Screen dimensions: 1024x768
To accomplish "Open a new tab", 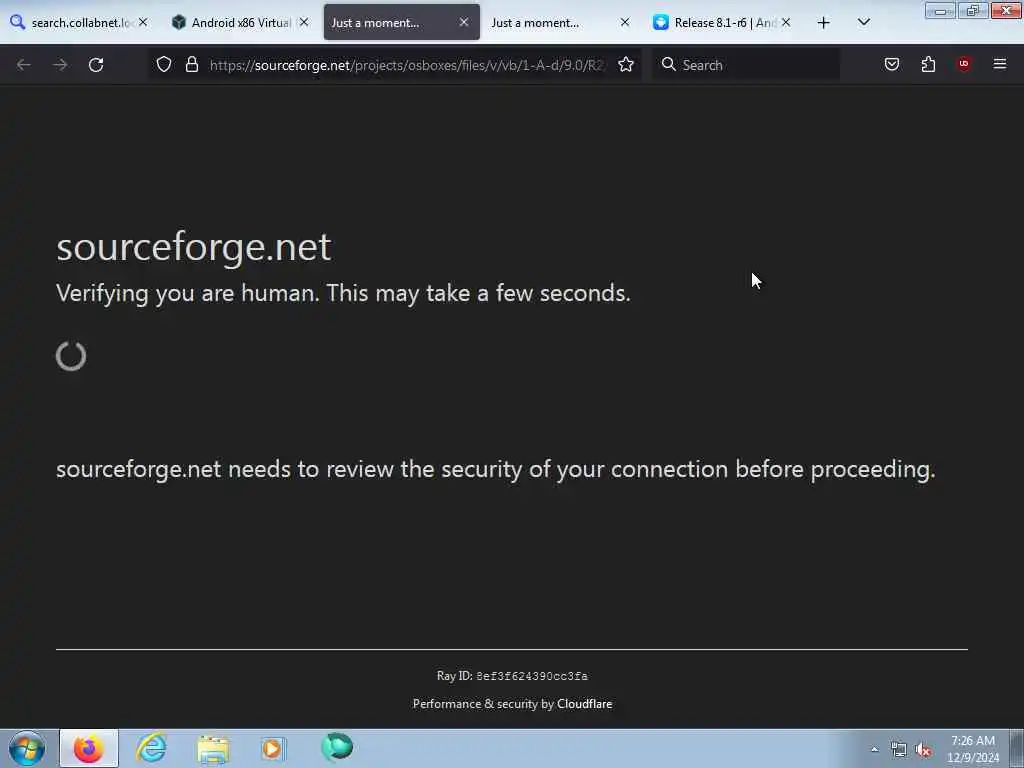I will [x=824, y=23].
